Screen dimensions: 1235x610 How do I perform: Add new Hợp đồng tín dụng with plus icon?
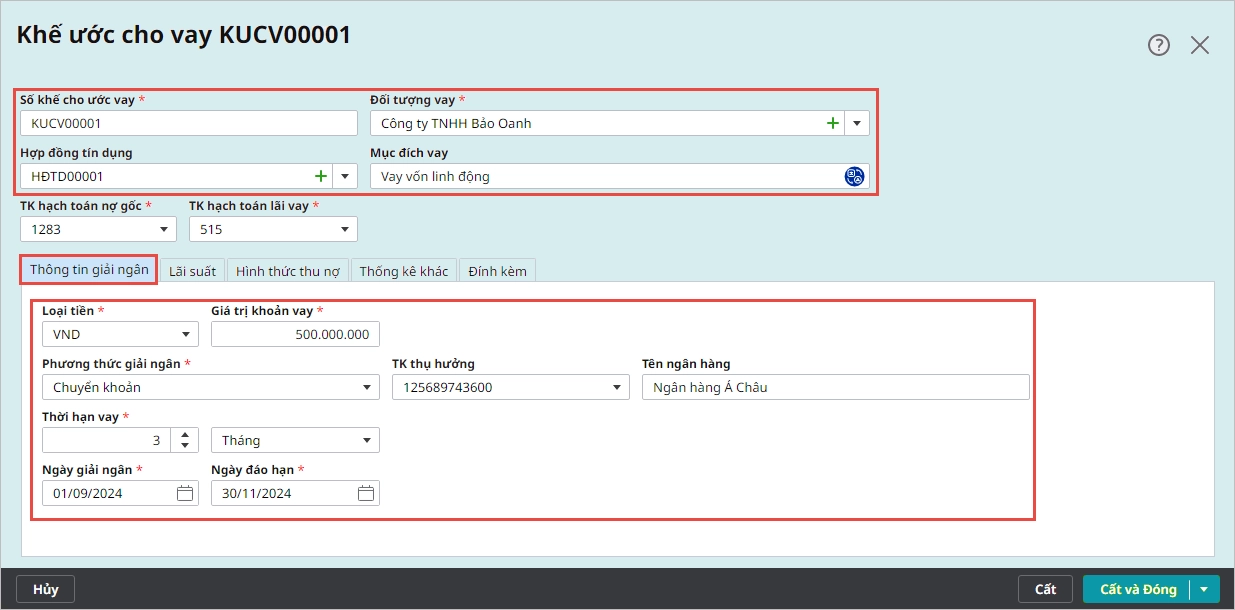coord(321,176)
